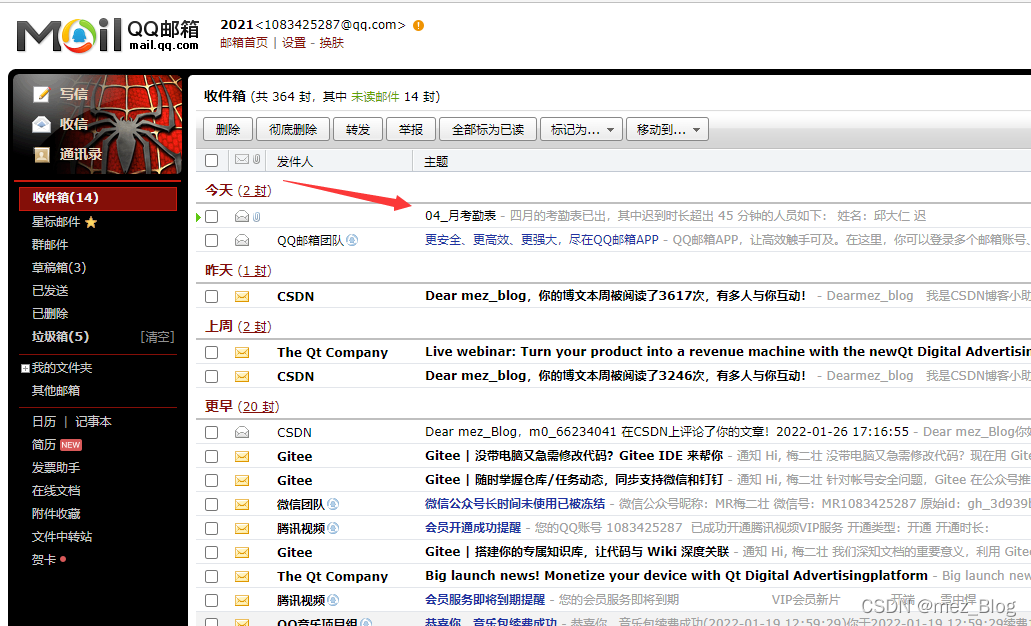This screenshot has height=626, width=1031.
Task: Click the red dot beside 贺卡
Action: click(63, 560)
